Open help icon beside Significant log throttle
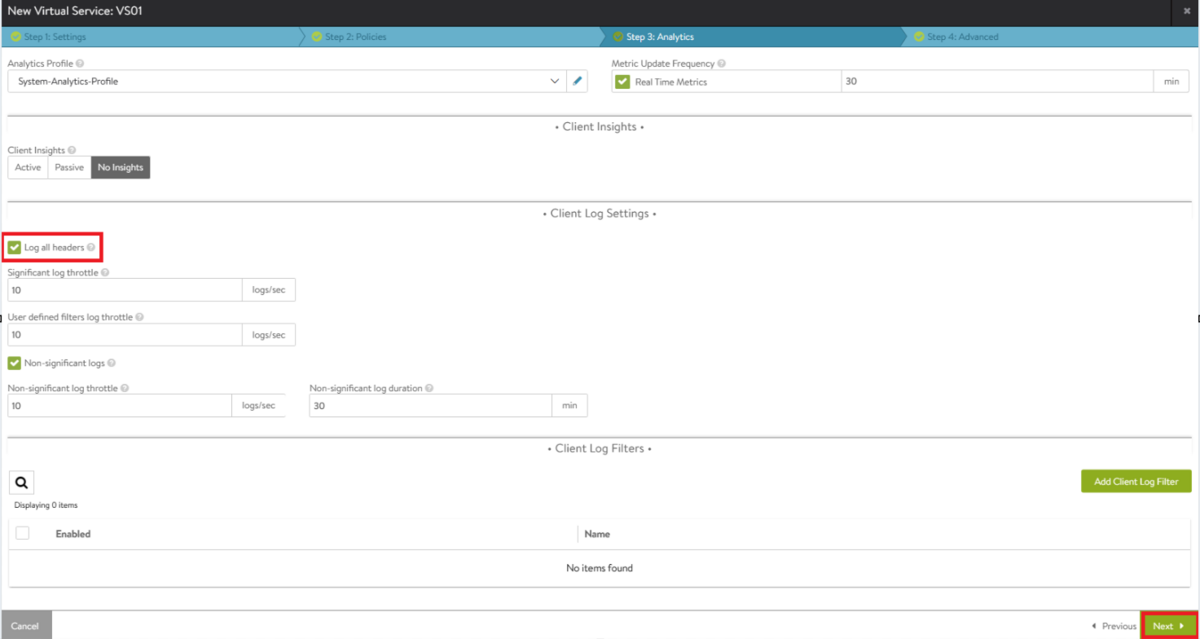The height and width of the screenshot is (639, 1200). click(105, 272)
